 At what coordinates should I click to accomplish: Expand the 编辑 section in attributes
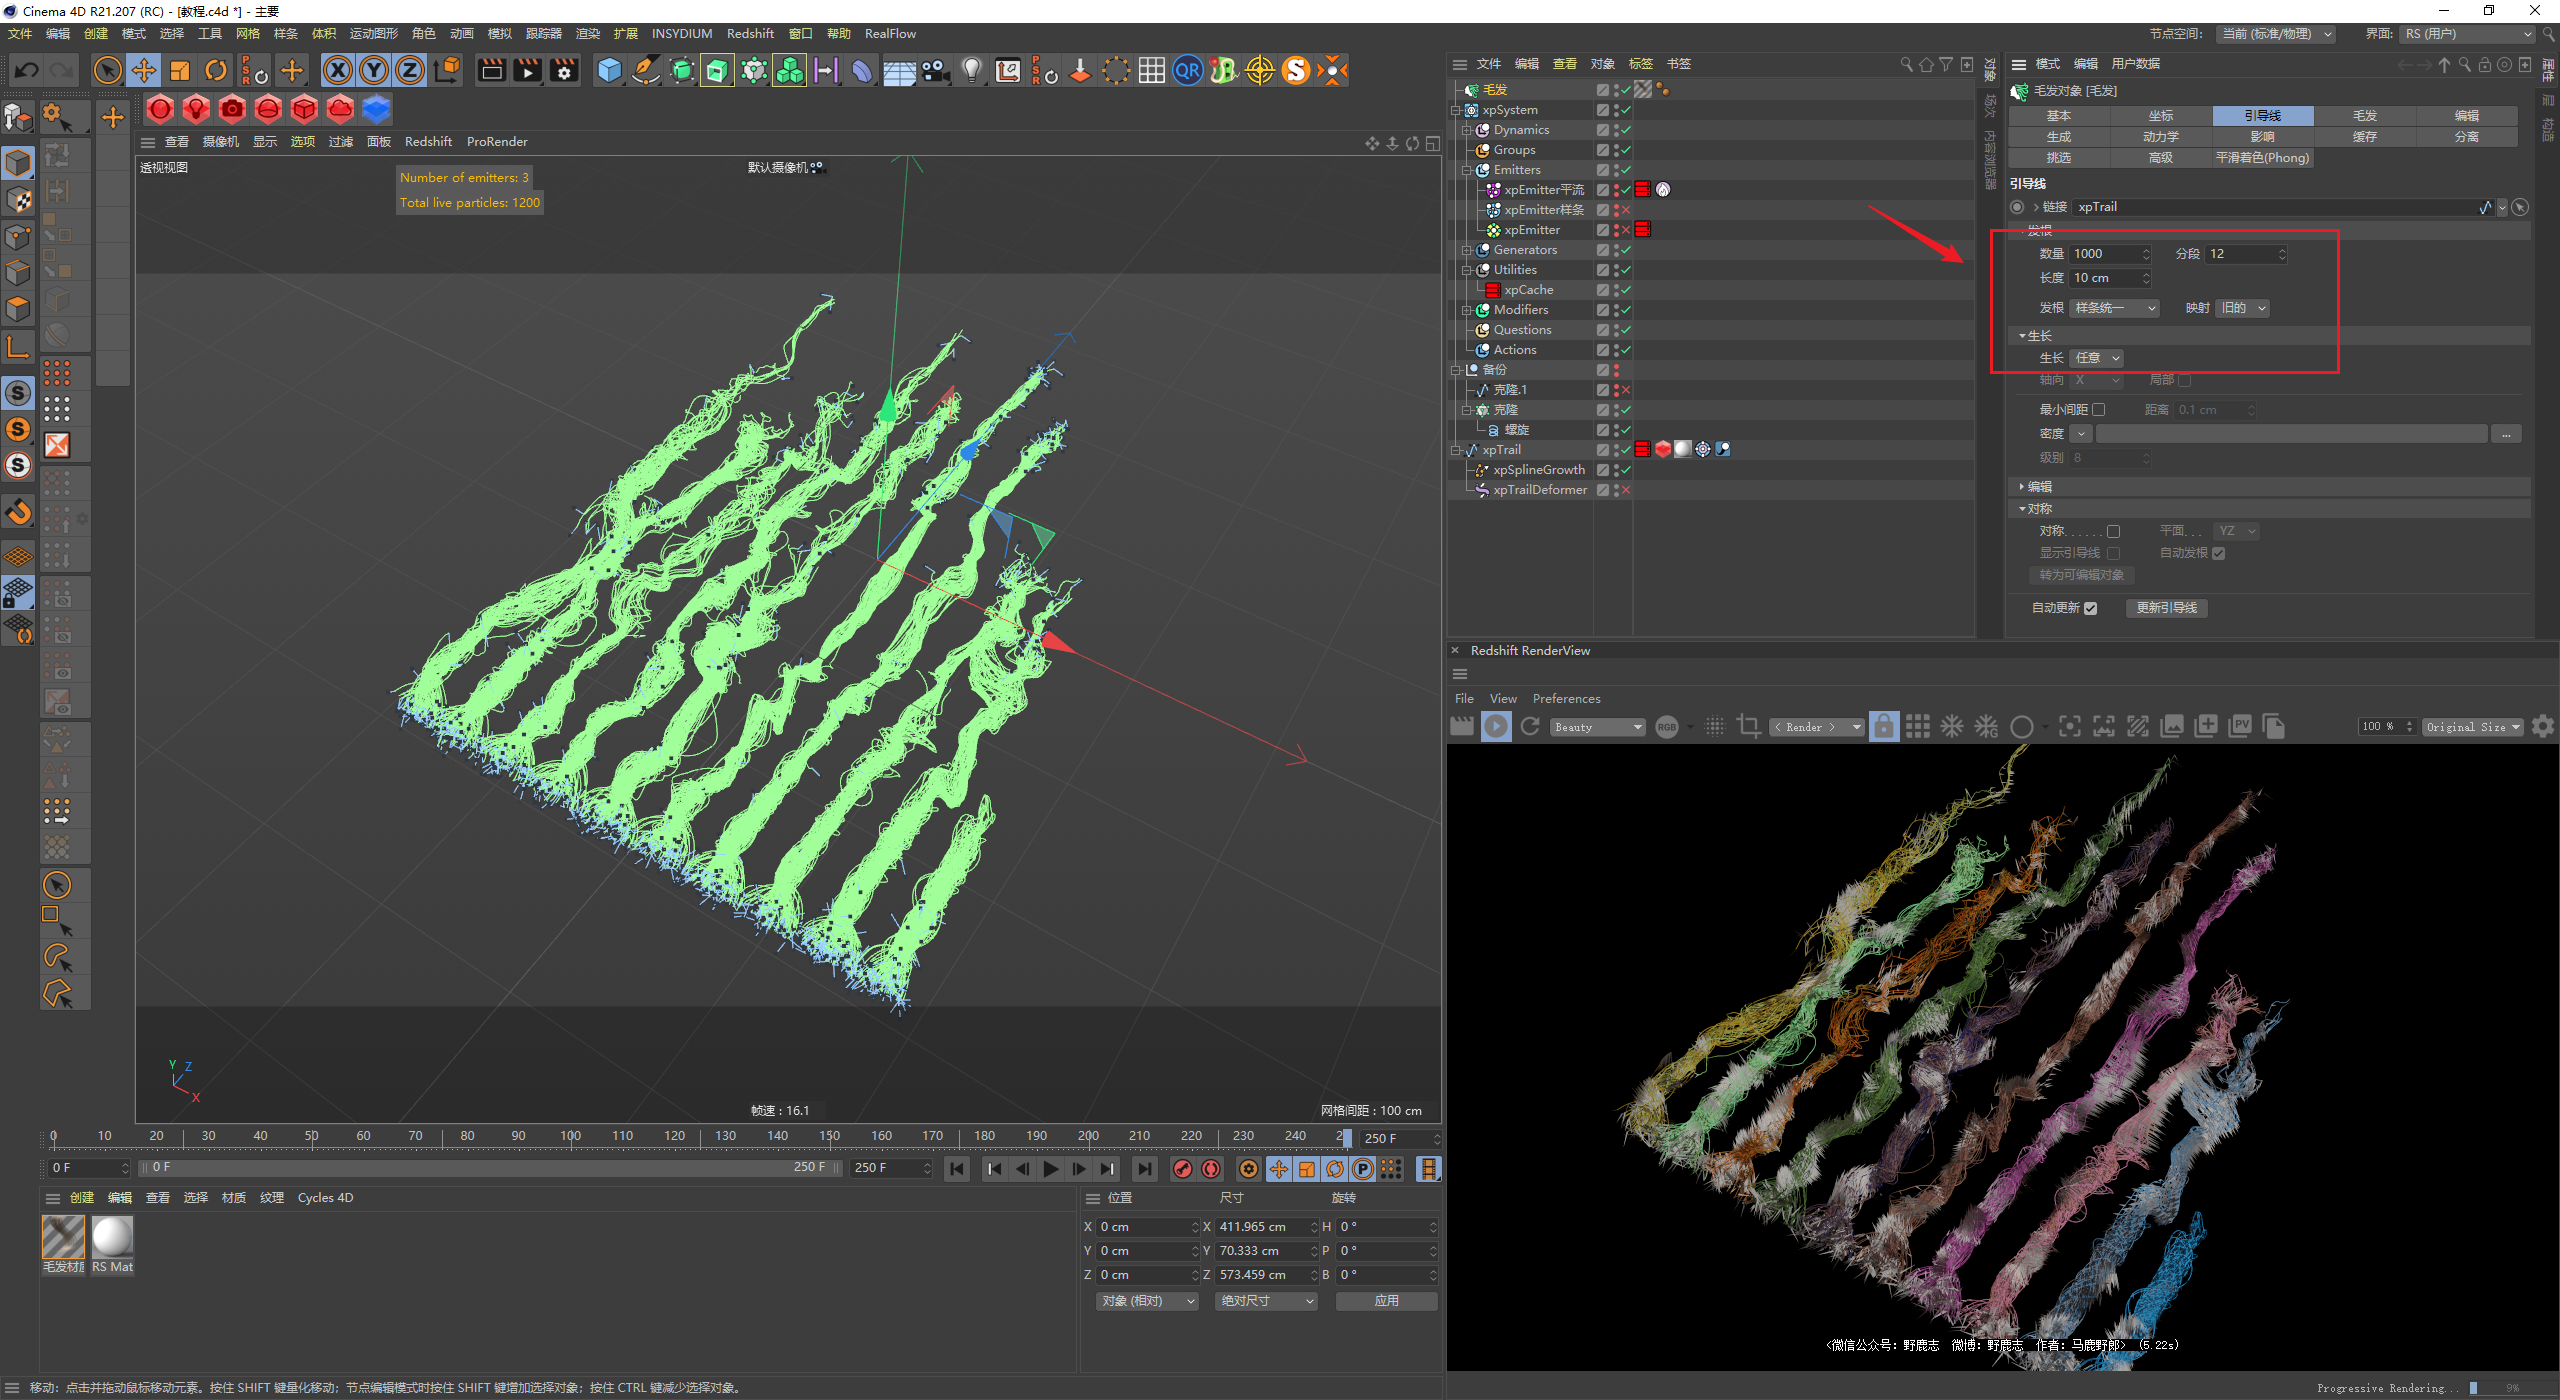click(x=2038, y=487)
